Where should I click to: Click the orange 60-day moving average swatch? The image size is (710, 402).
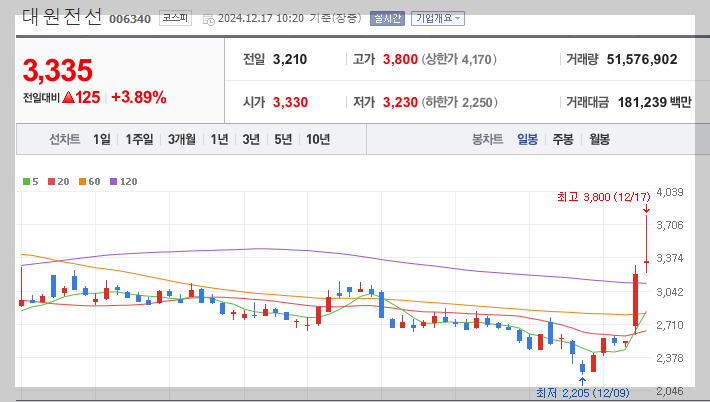(82, 182)
